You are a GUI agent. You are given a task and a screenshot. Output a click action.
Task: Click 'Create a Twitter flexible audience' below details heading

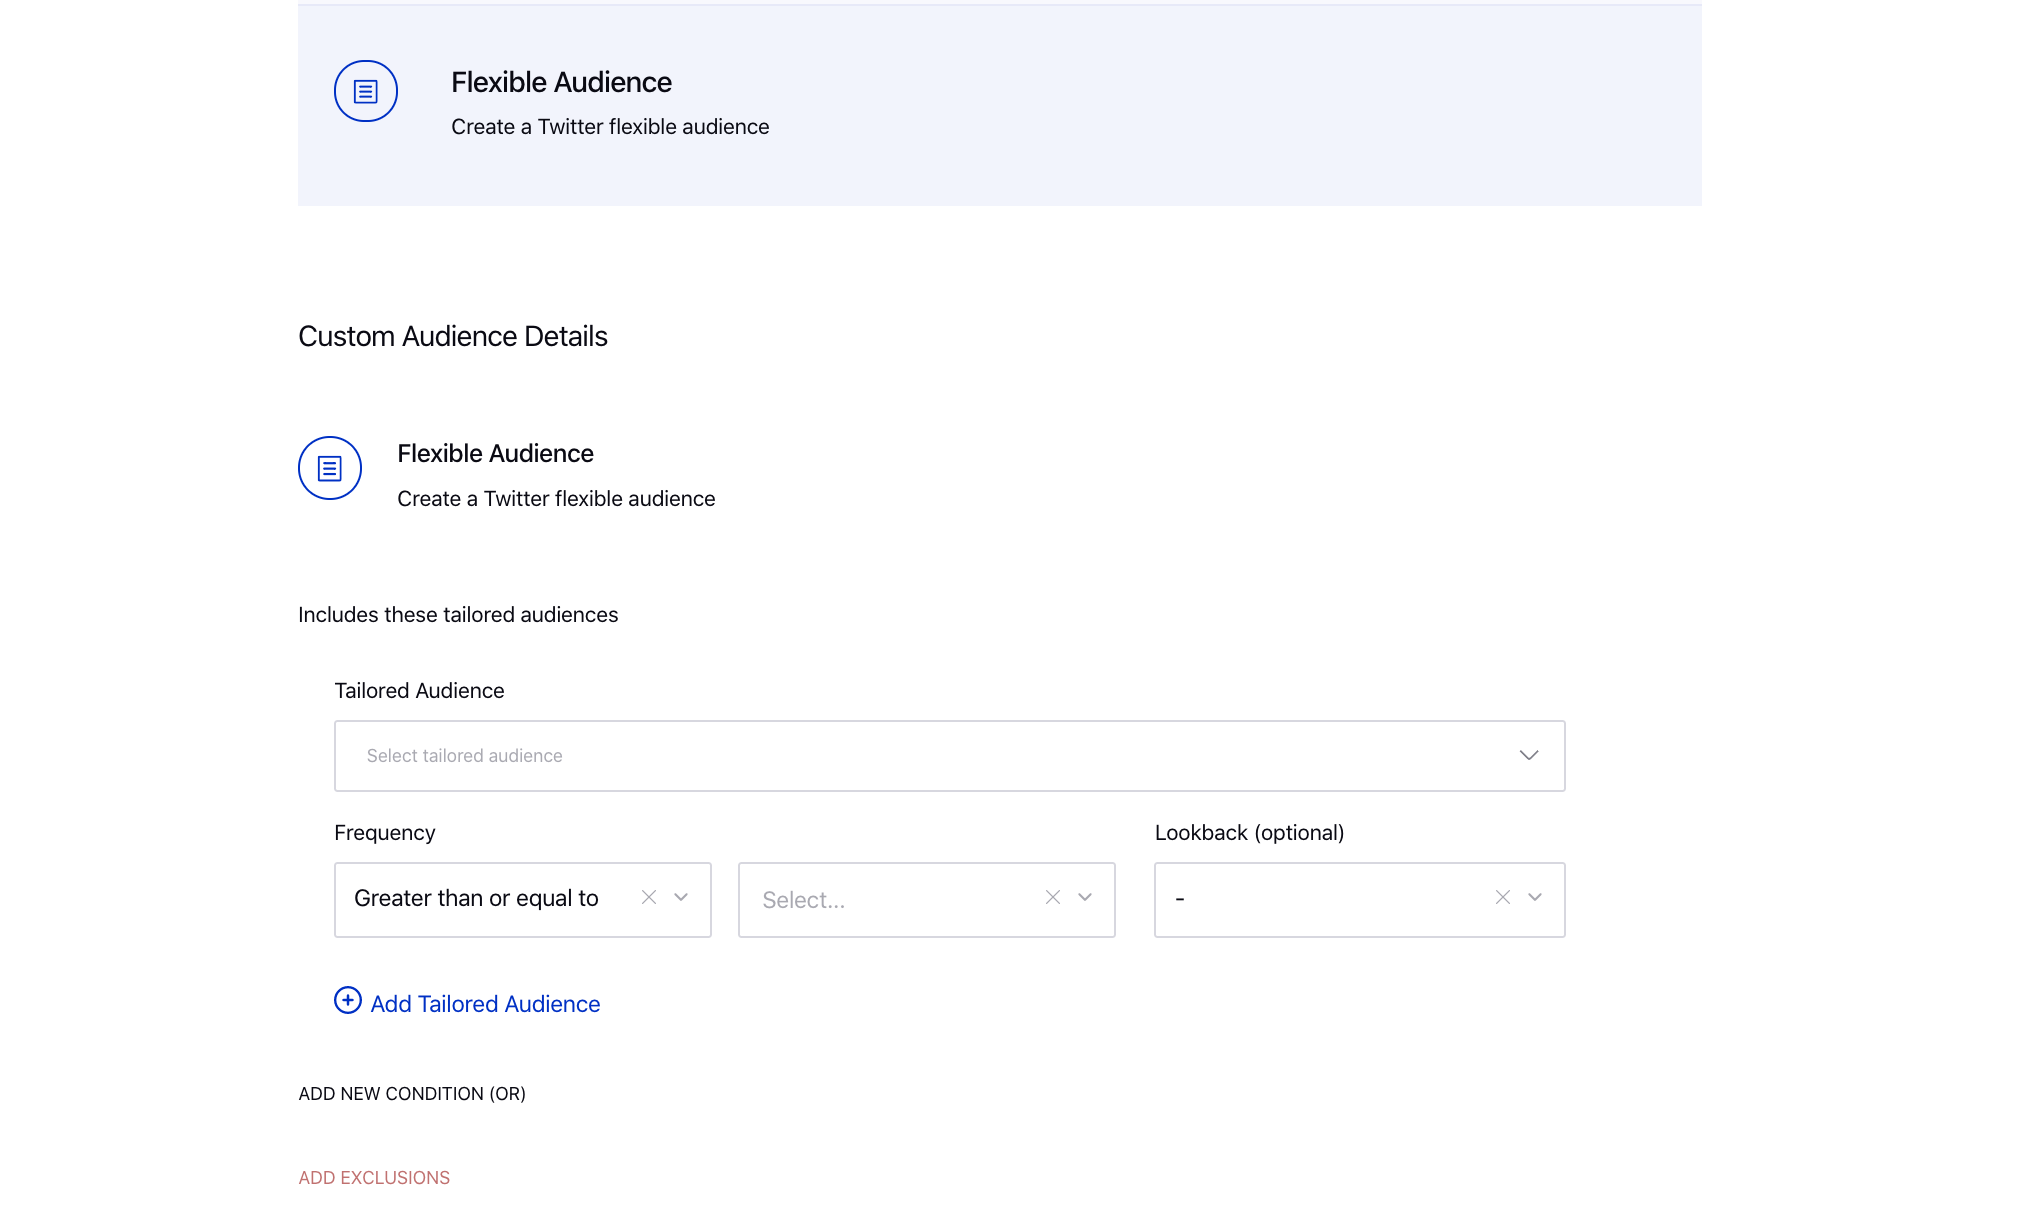[x=556, y=499]
